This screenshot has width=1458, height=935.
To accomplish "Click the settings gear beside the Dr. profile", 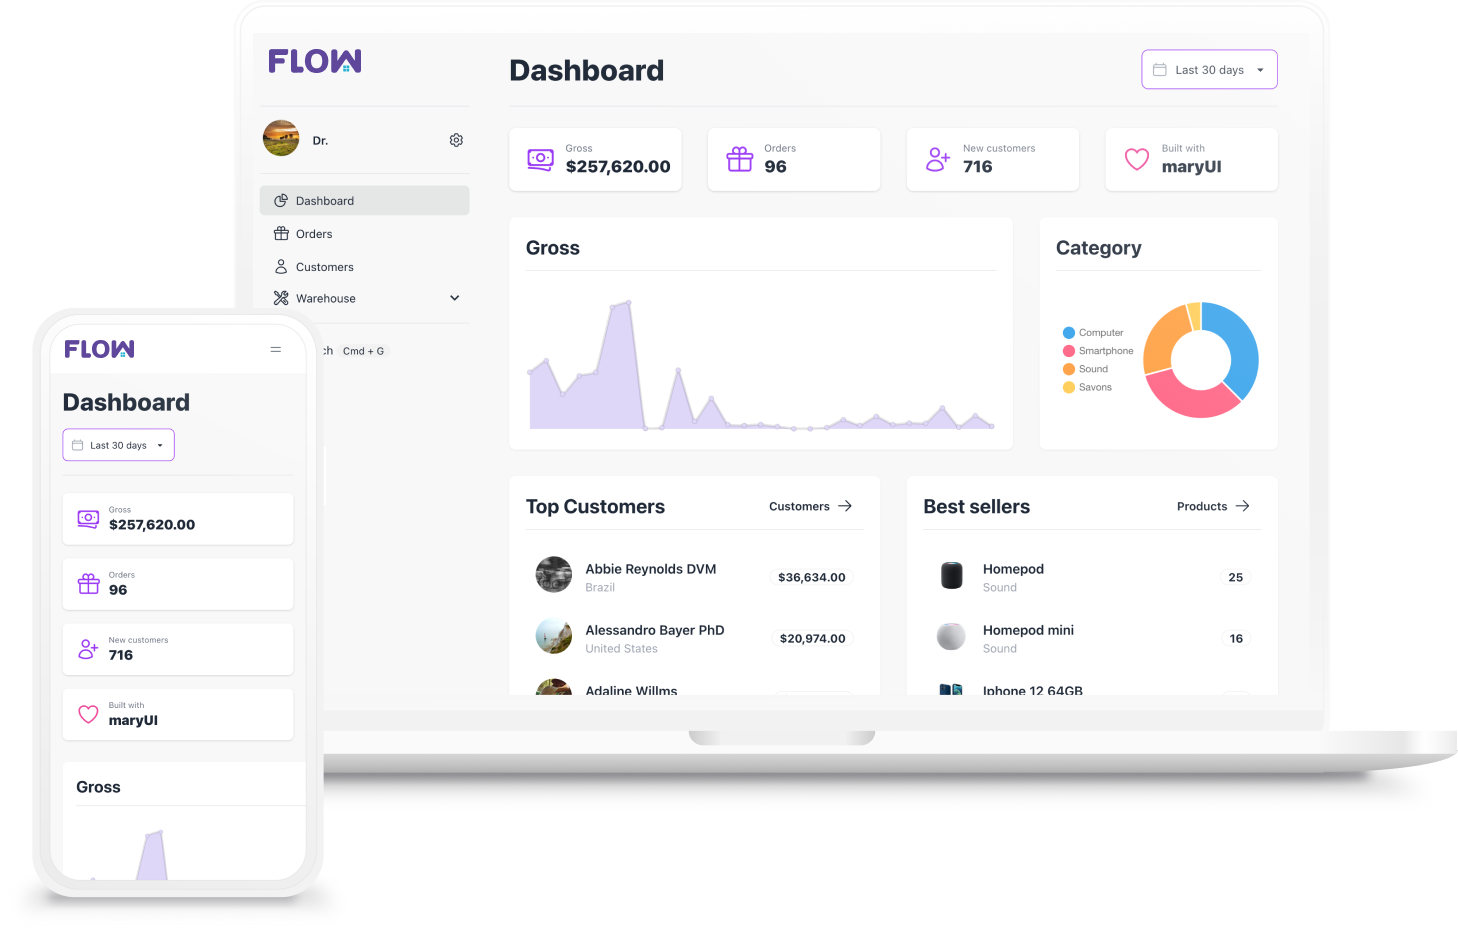I will click(456, 140).
